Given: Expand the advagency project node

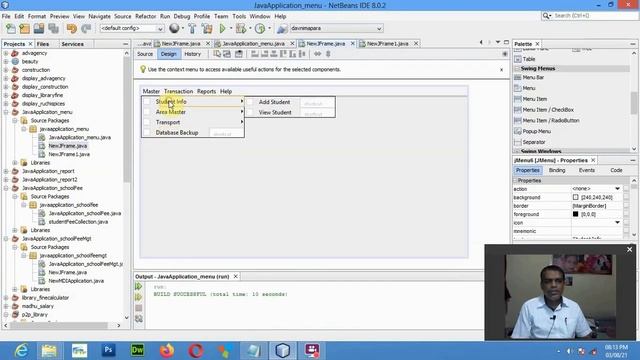Looking at the screenshot, I should click(6, 53).
